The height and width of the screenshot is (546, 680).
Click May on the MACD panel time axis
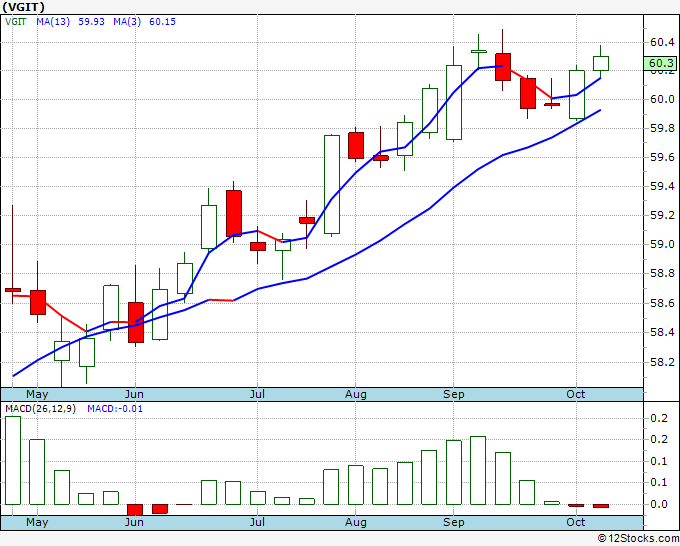pyautogui.click(x=37, y=522)
